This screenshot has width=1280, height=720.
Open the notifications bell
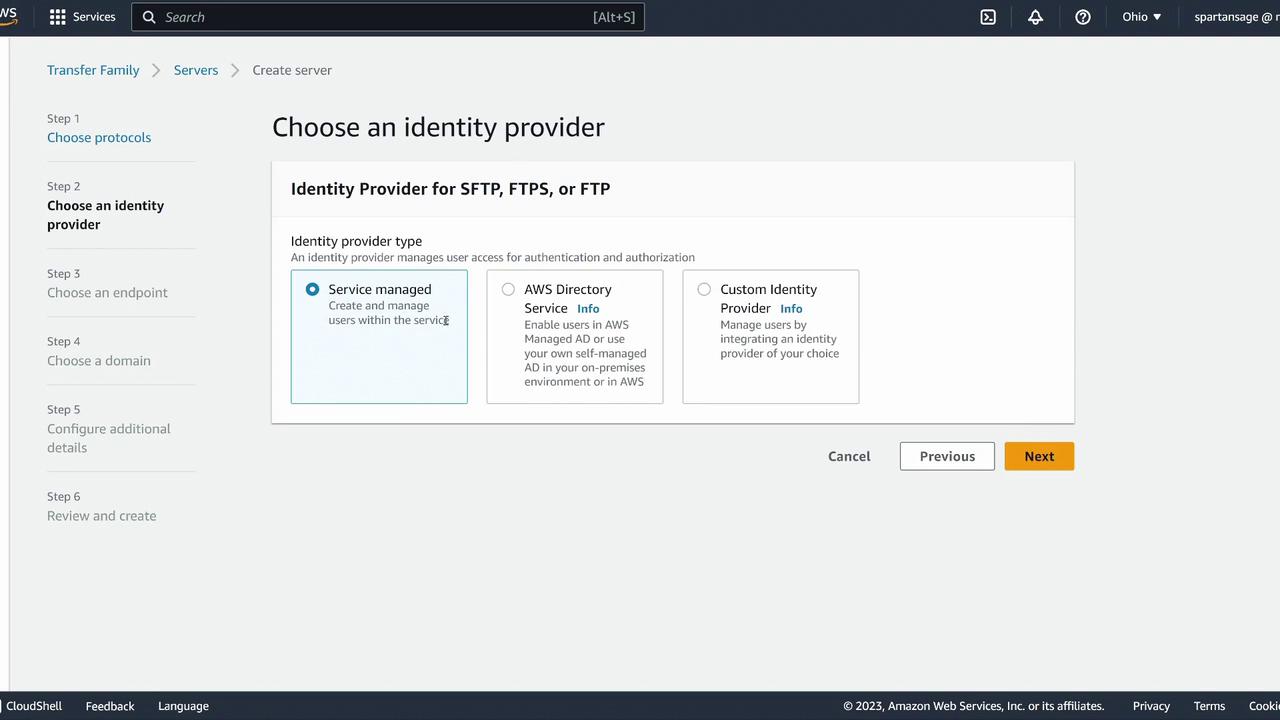[1035, 17]
